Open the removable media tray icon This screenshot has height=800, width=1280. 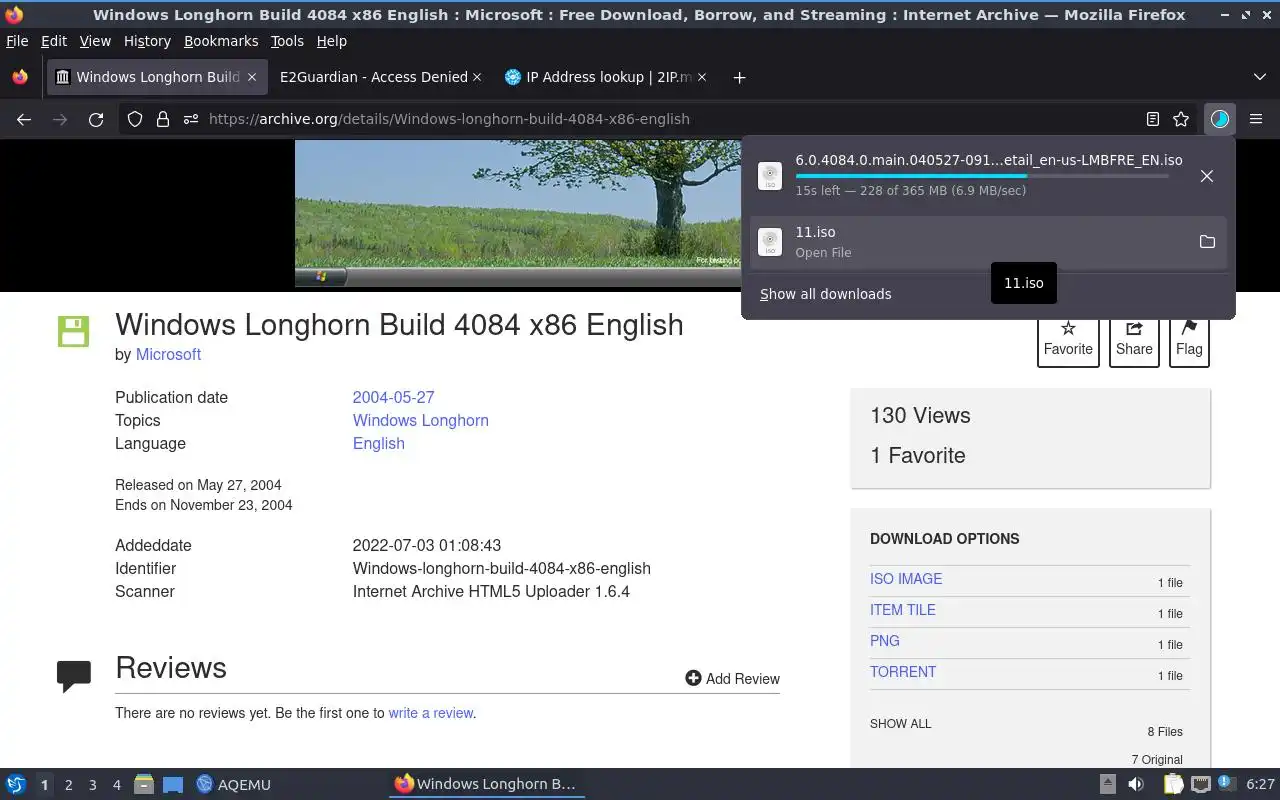[1107, 784]
